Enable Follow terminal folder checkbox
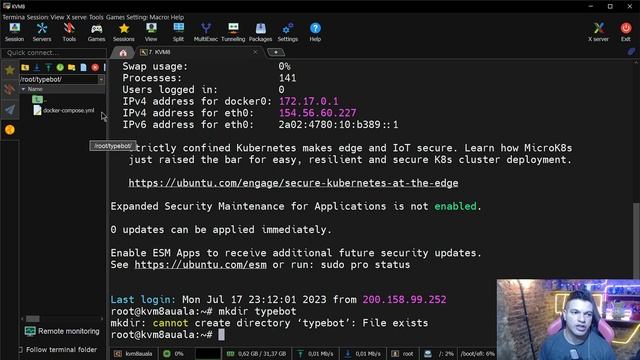This screenshot has width=640, height=360. tap(20, 349)
